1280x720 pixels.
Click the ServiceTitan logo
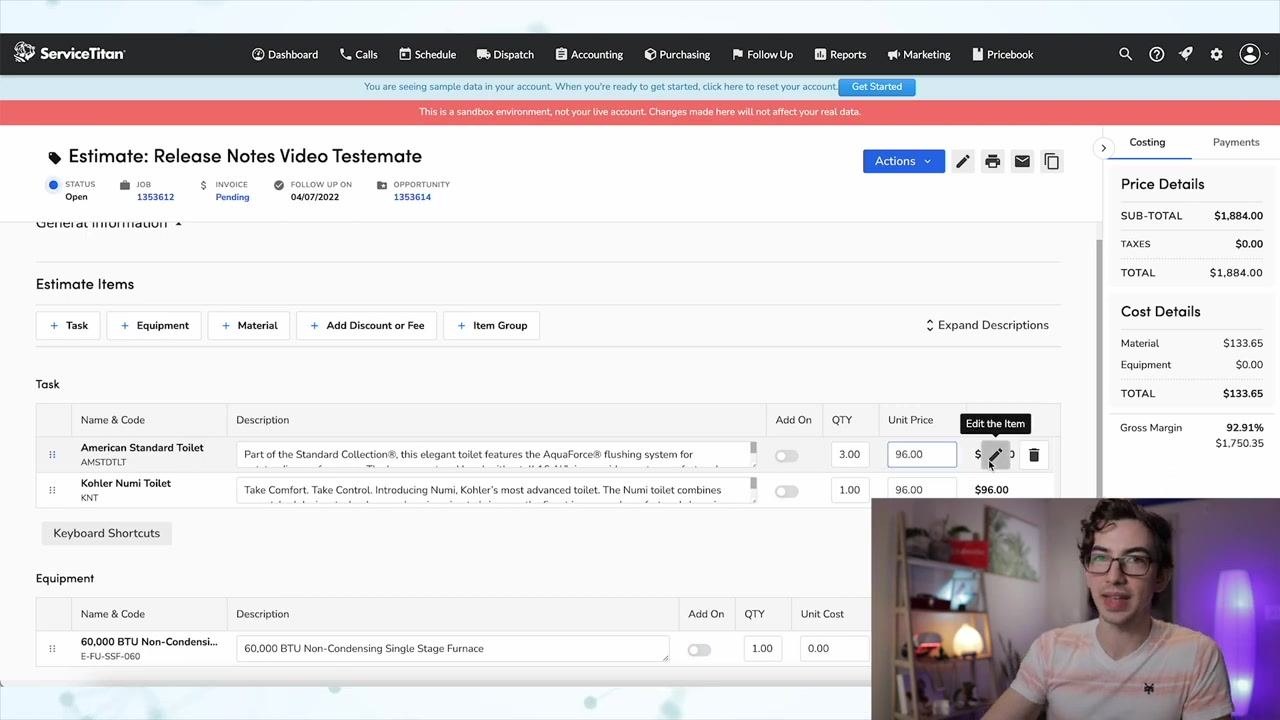point(69,53)
